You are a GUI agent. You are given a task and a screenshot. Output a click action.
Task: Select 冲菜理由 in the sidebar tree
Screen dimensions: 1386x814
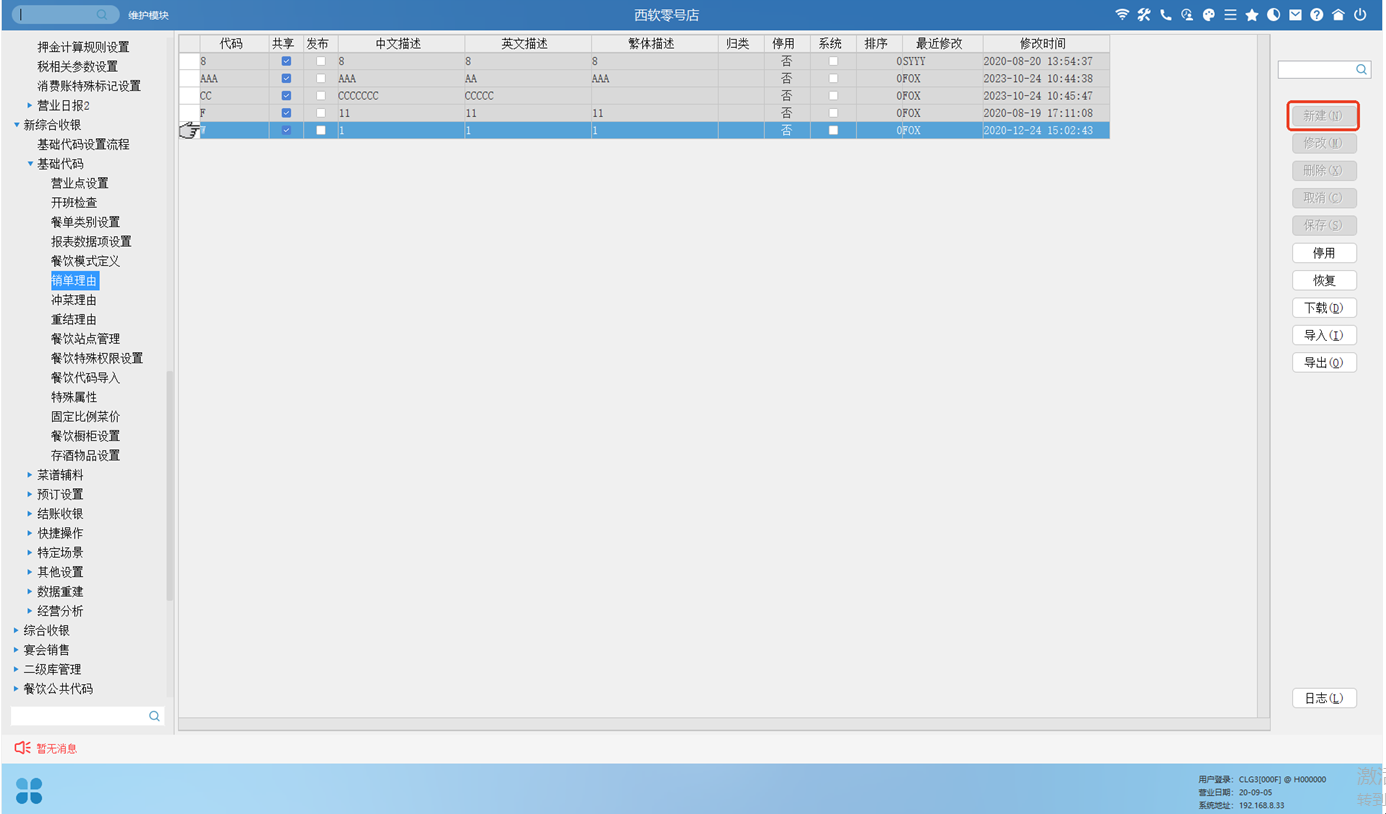[74, 300]
